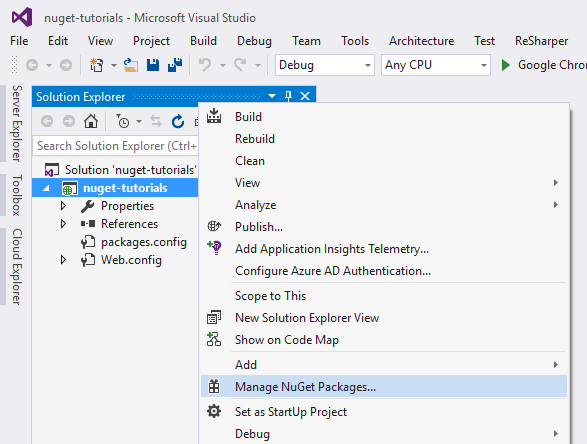Choose Rebuild from context menu
587x444 pixels.
[x=384, y=139]
